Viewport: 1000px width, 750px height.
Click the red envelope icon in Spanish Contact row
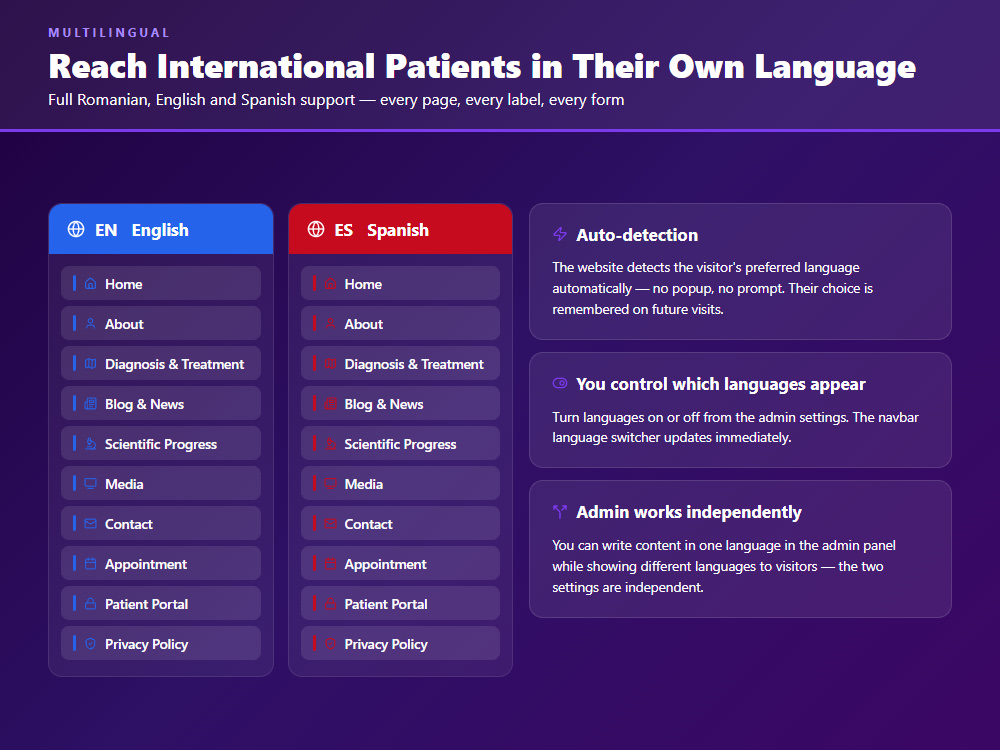click(330, 524)
